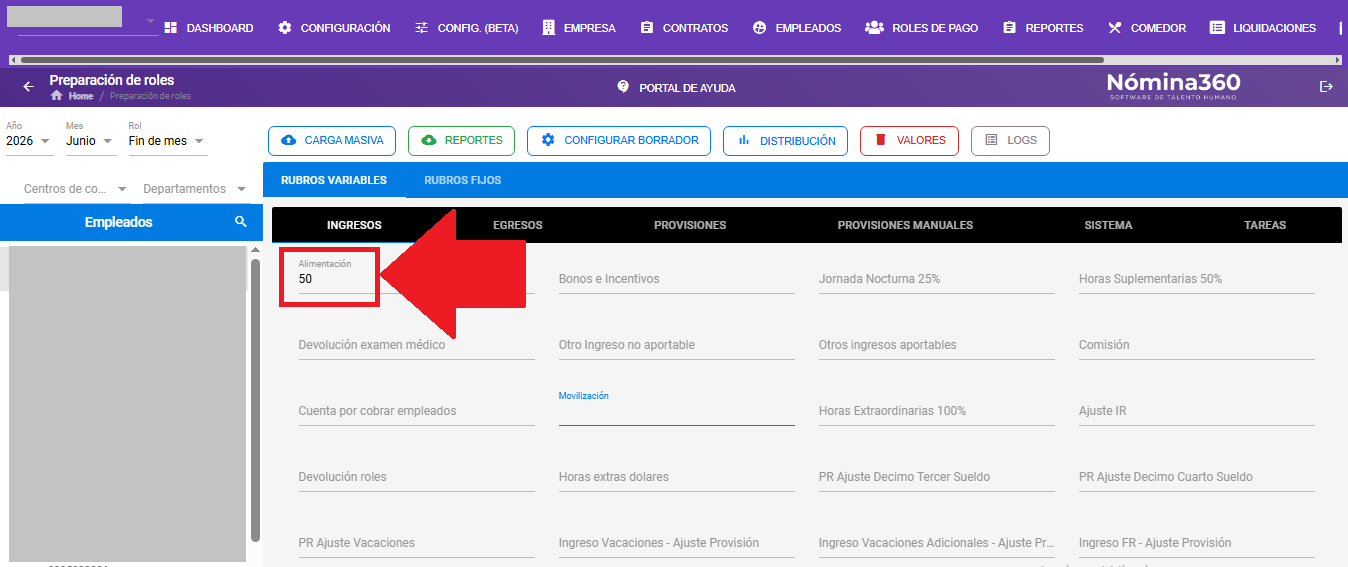Viewport: 1348px width, 567px height.
Task: Click the Dashboard grid icon
Action: click(170, 28)
